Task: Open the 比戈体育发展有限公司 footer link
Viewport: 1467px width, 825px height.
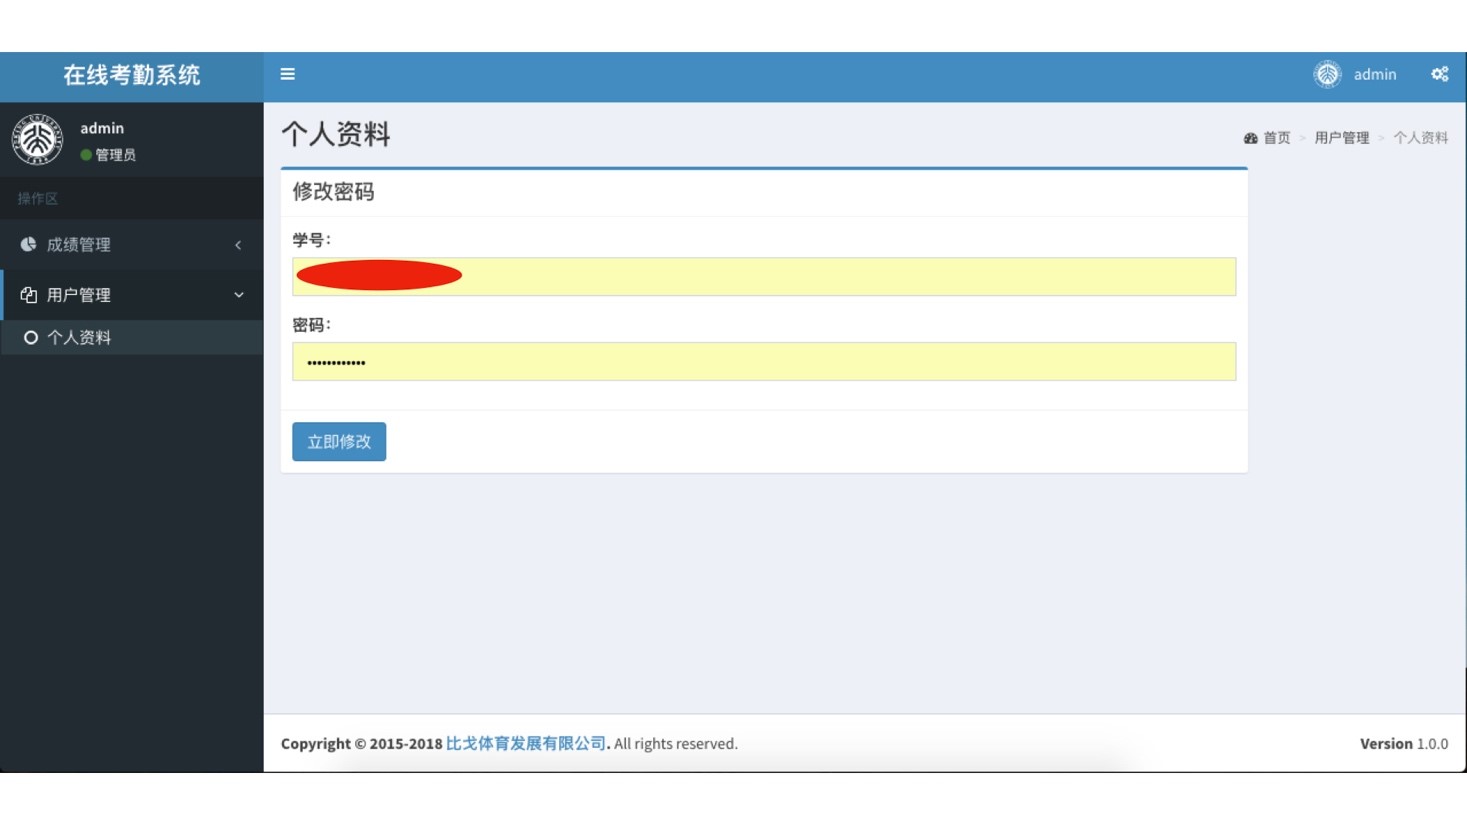Action: coord(525,743)
